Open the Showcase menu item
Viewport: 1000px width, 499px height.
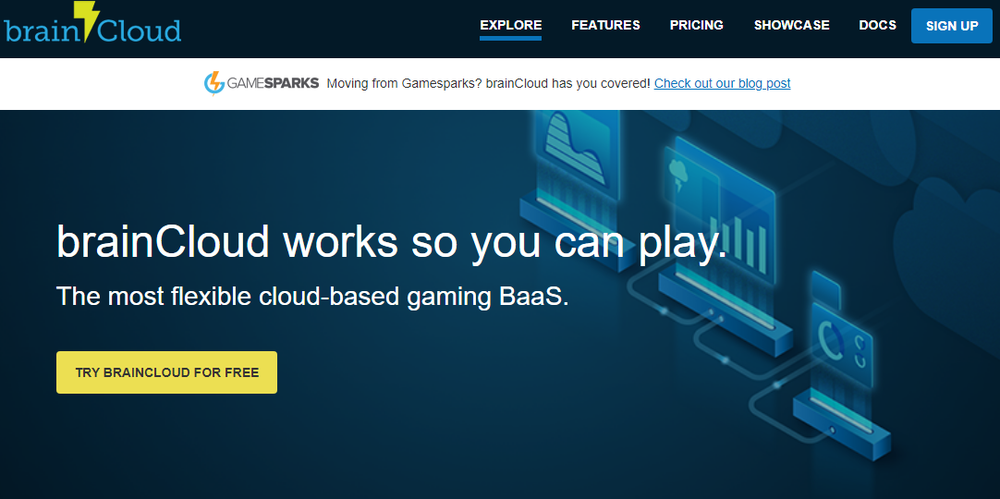[791, 26]
